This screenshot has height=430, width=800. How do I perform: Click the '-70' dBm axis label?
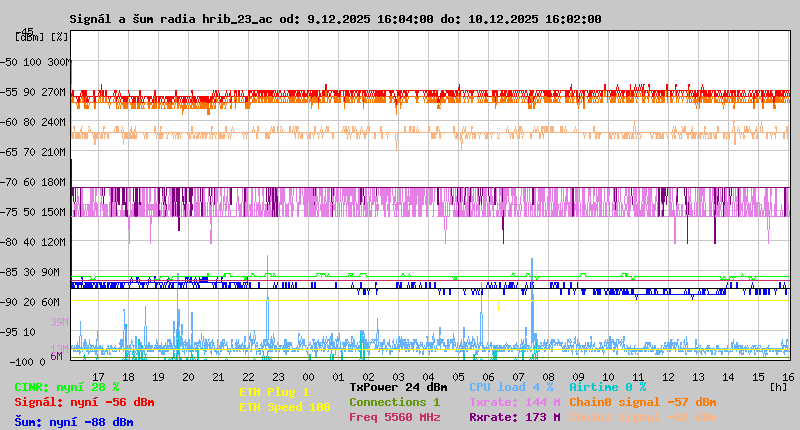click(x=8, y=182)
